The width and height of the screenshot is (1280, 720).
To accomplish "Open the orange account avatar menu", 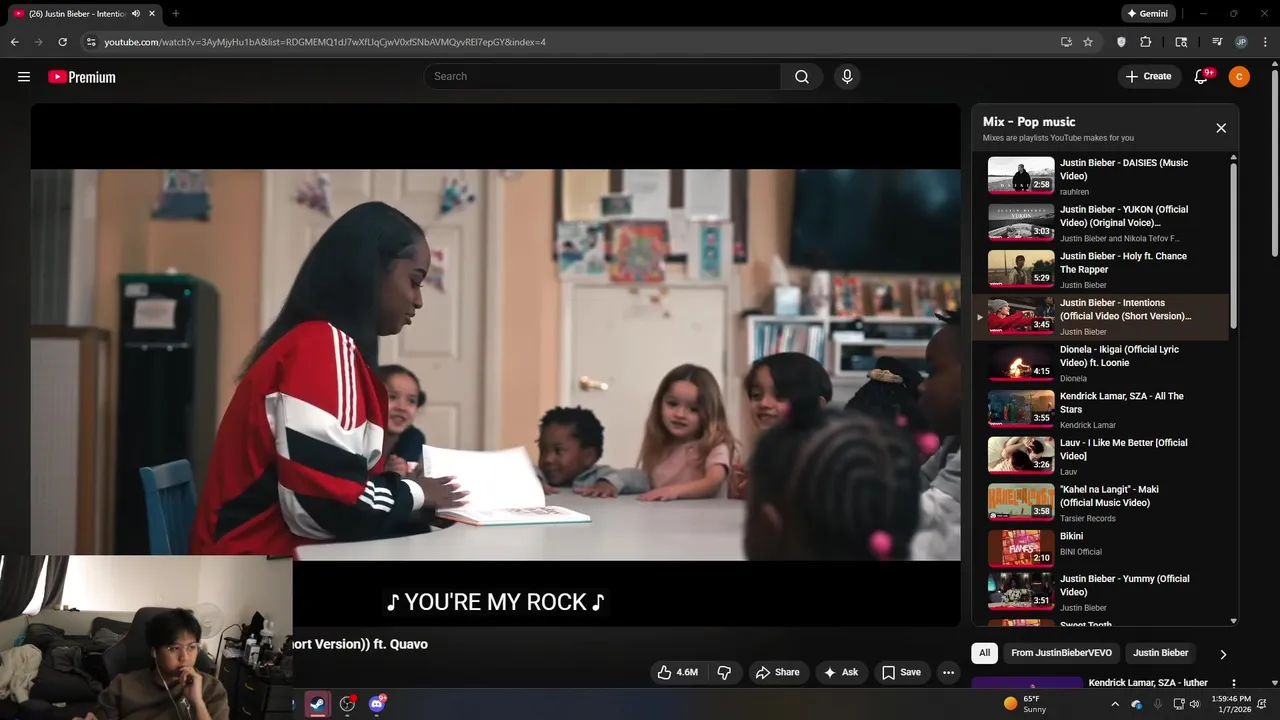I will [x=1239, y=77].
